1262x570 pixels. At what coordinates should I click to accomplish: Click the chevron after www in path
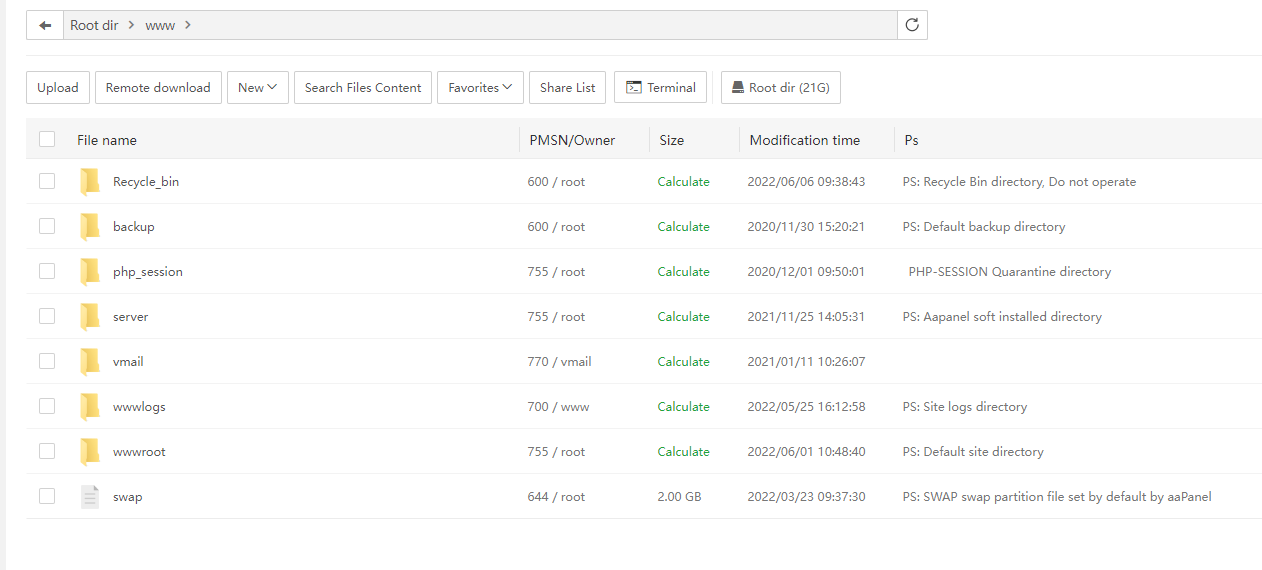click(x=188, y=25)
